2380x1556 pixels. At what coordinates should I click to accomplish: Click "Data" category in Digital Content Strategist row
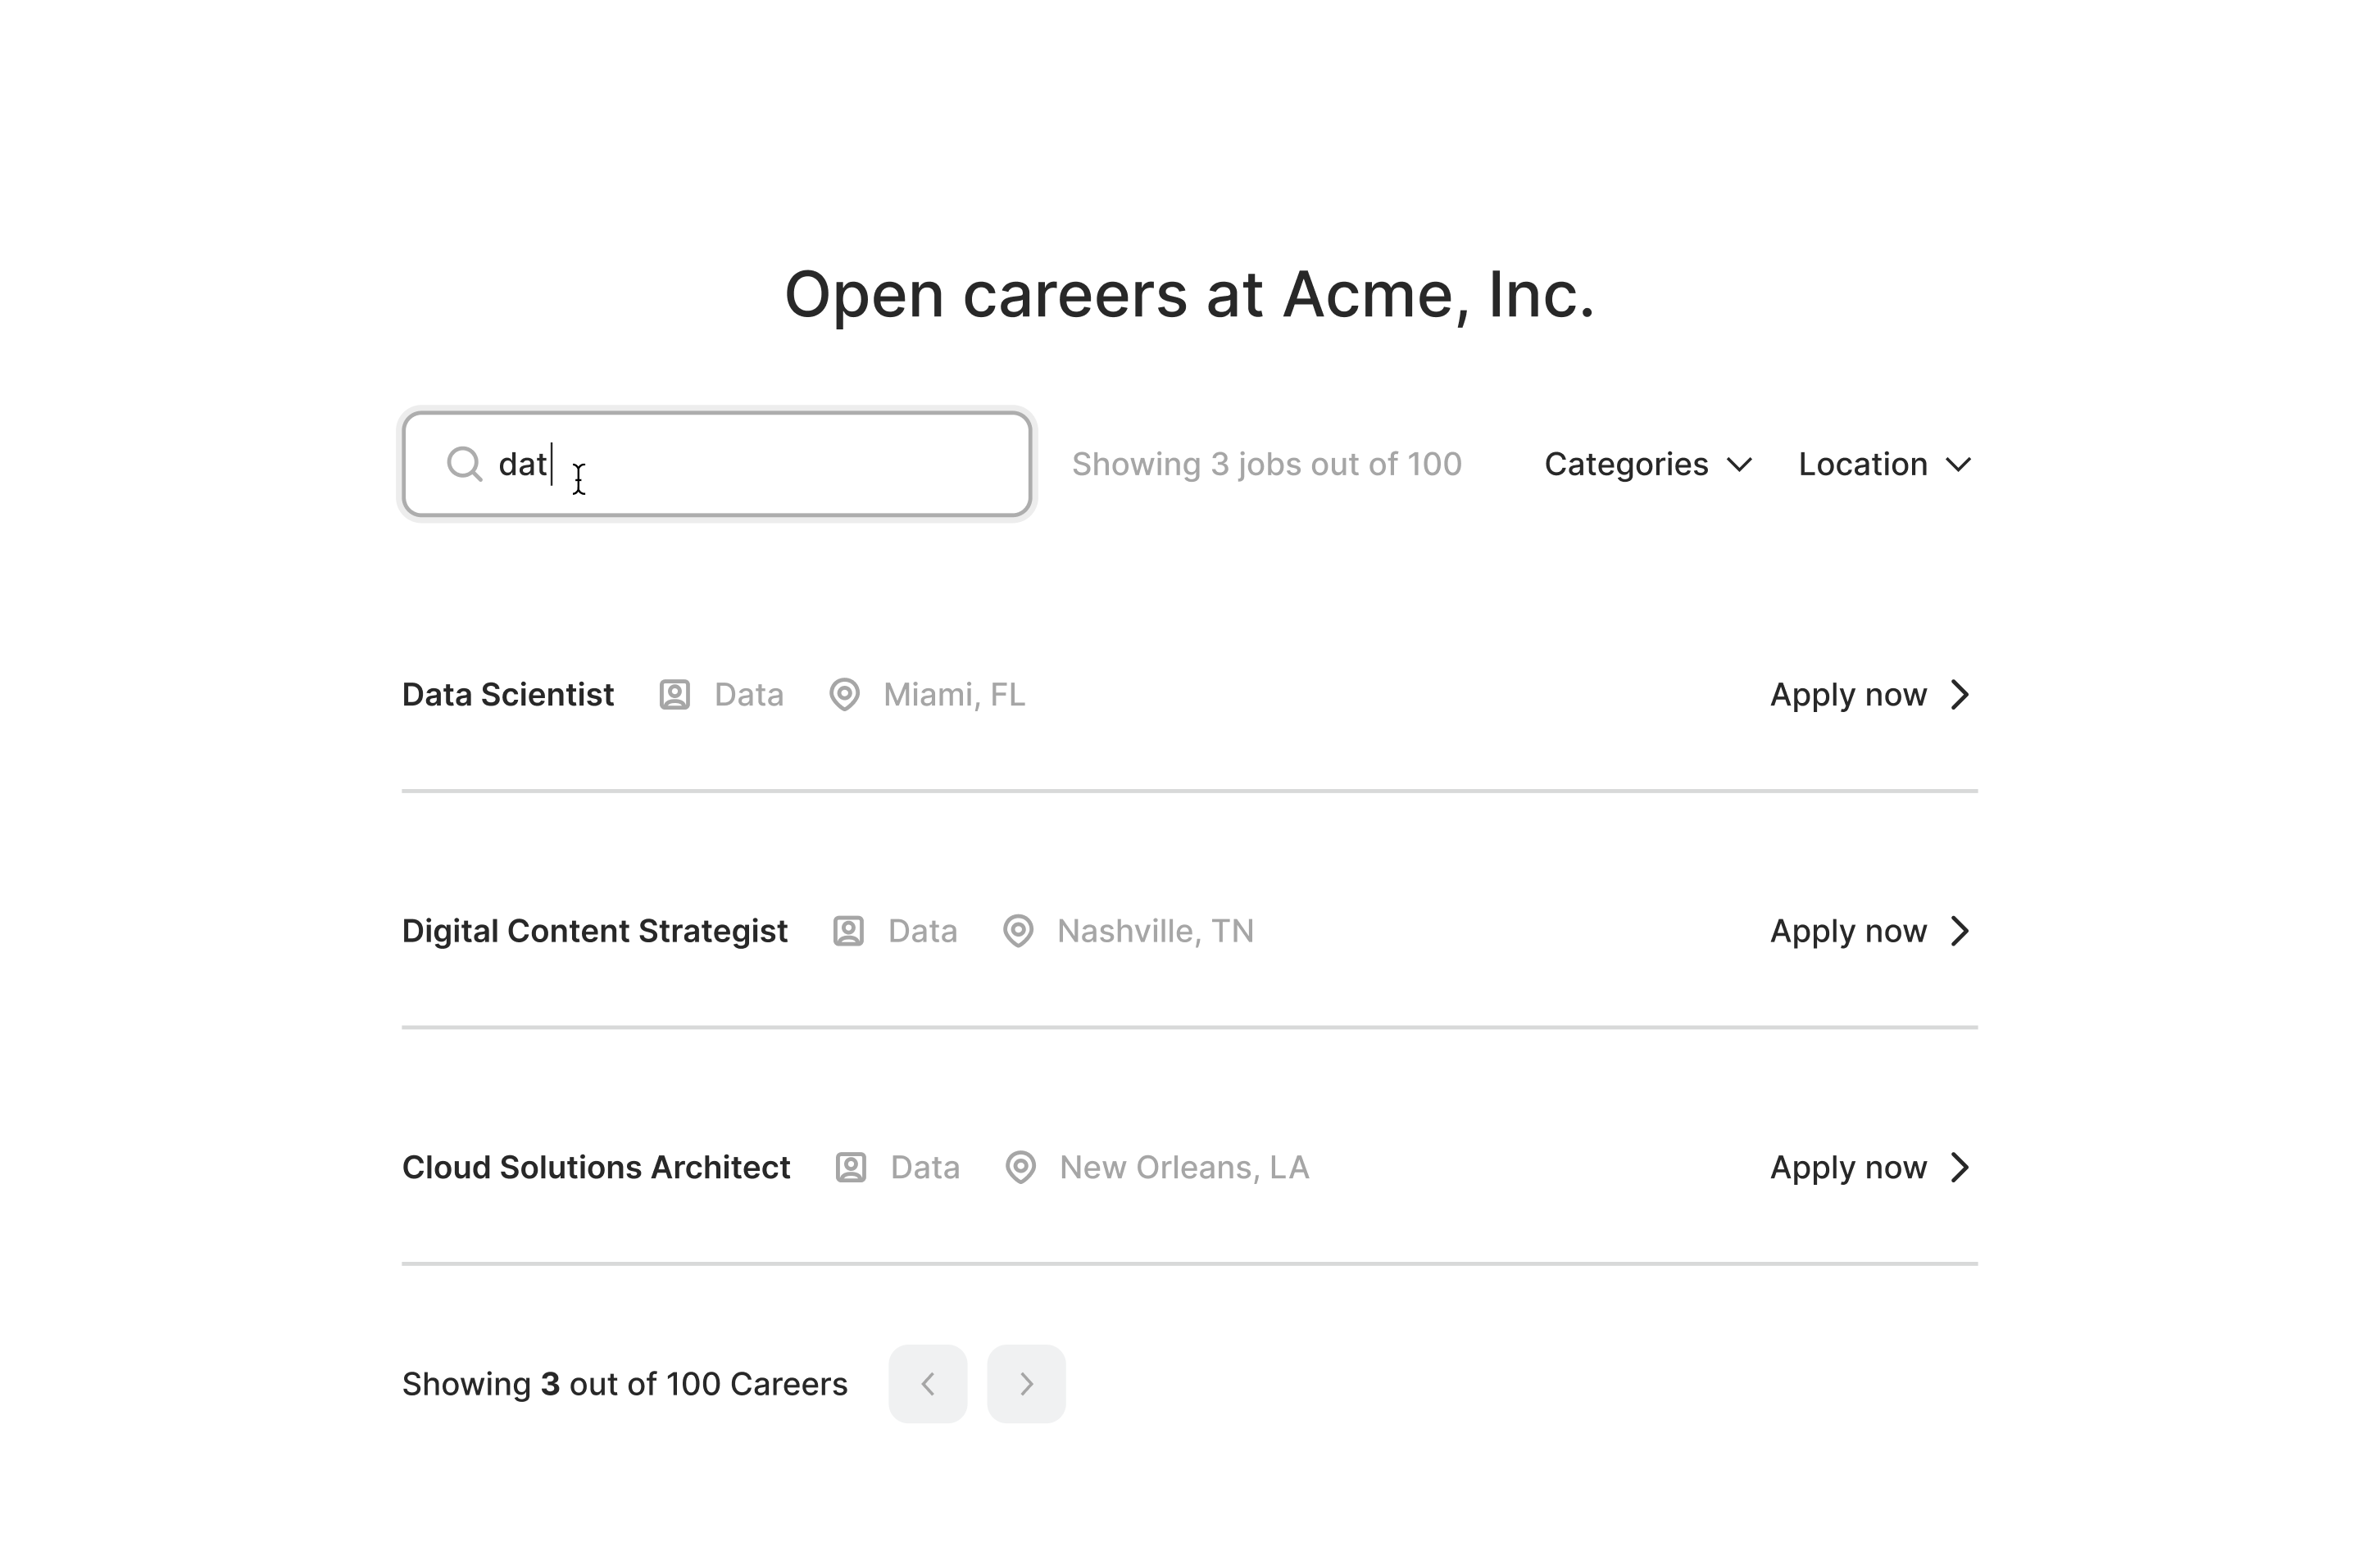click(923, 931)
